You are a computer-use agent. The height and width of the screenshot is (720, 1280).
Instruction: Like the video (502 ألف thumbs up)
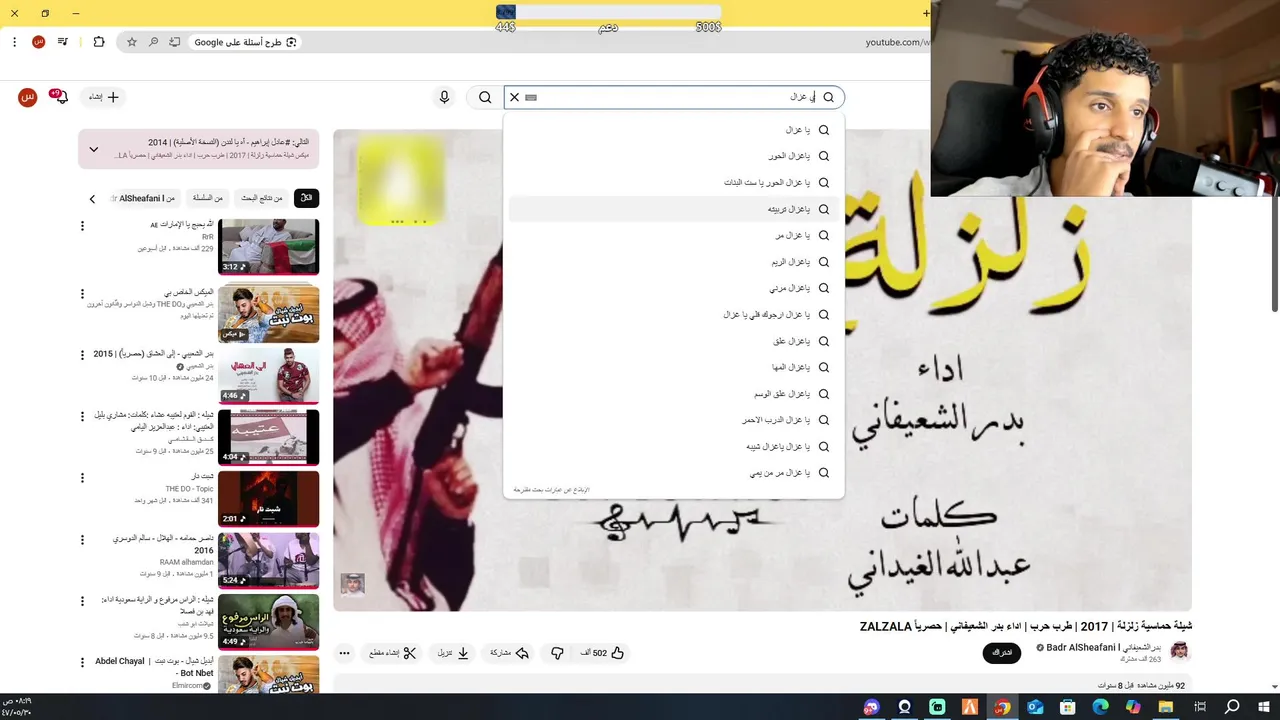click(x=603, y=653)
